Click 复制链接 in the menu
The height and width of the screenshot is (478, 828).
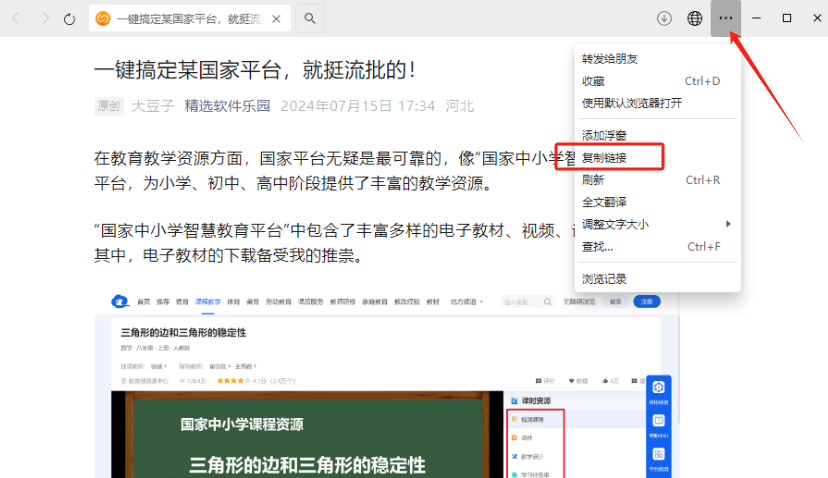[x=604, y=158]
